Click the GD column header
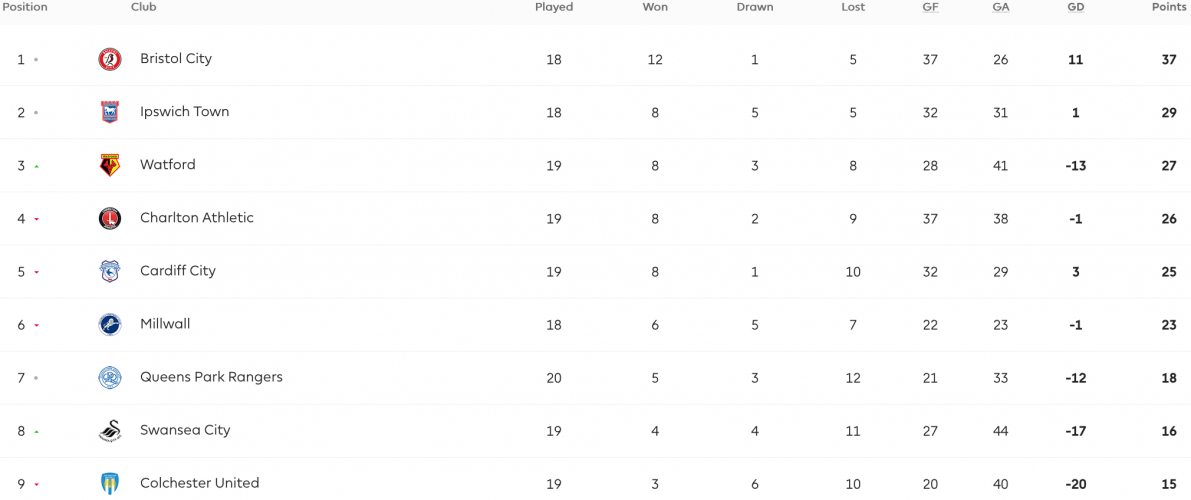The image size is (1191, 500). (1076, 7)
